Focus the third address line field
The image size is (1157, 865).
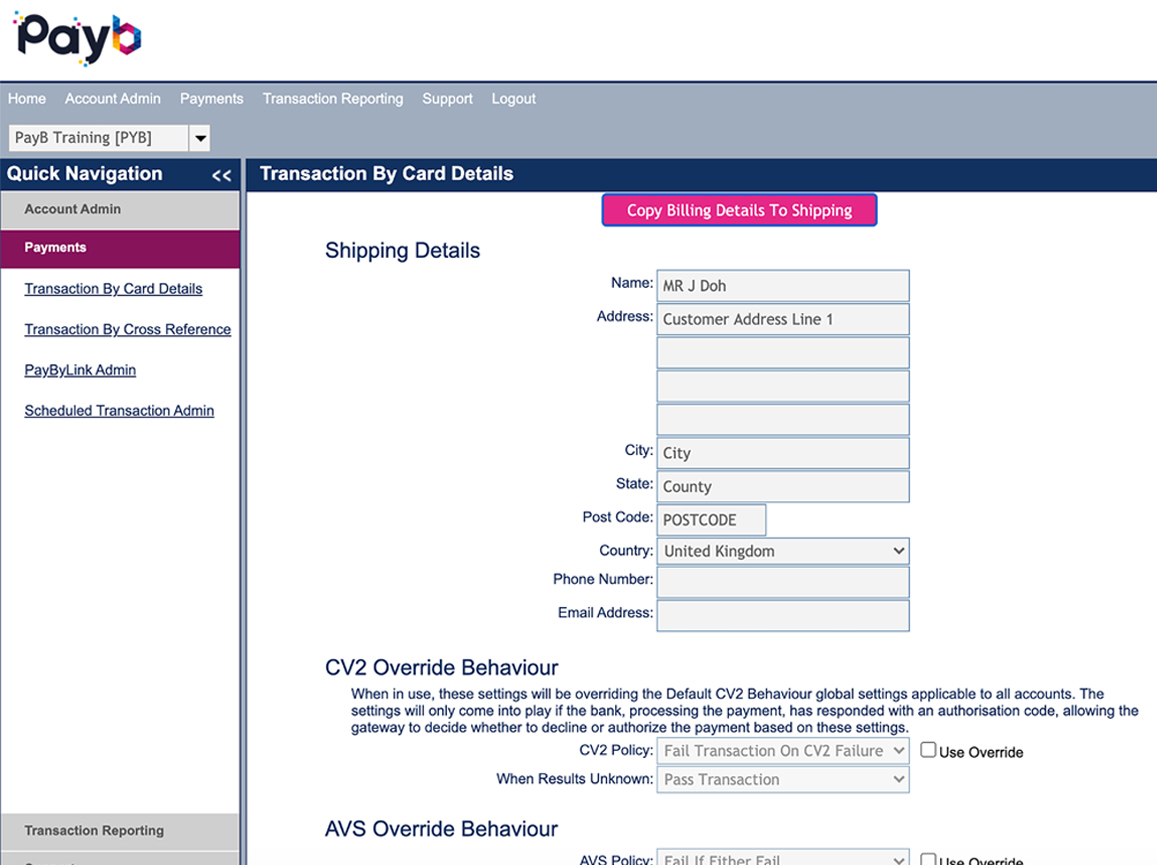(x=783, y=386)
